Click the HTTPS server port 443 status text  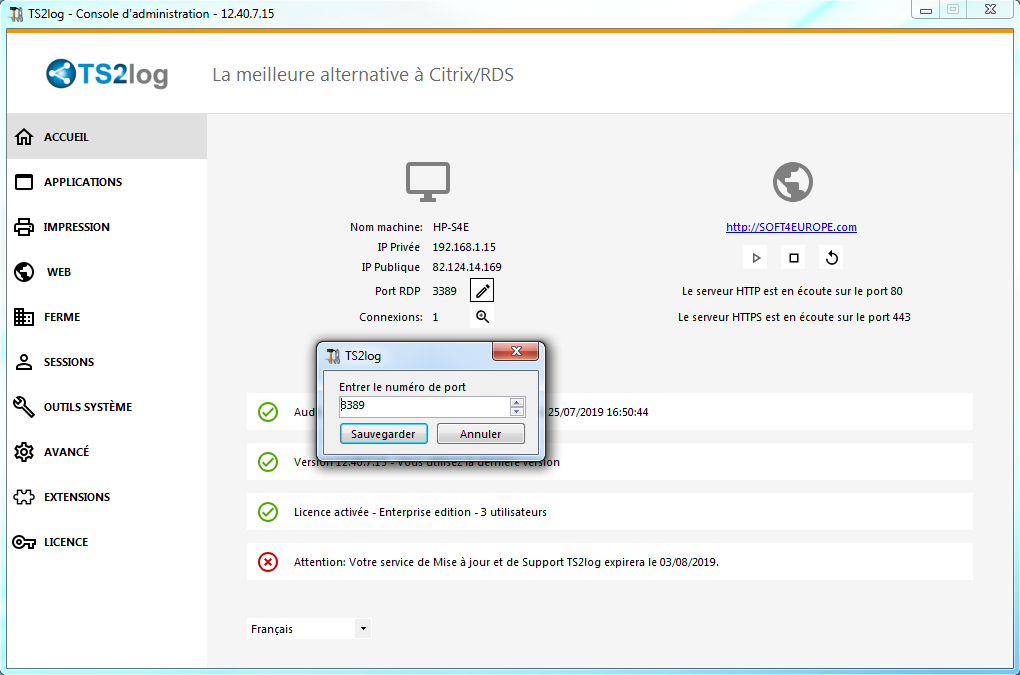(794, 317)
